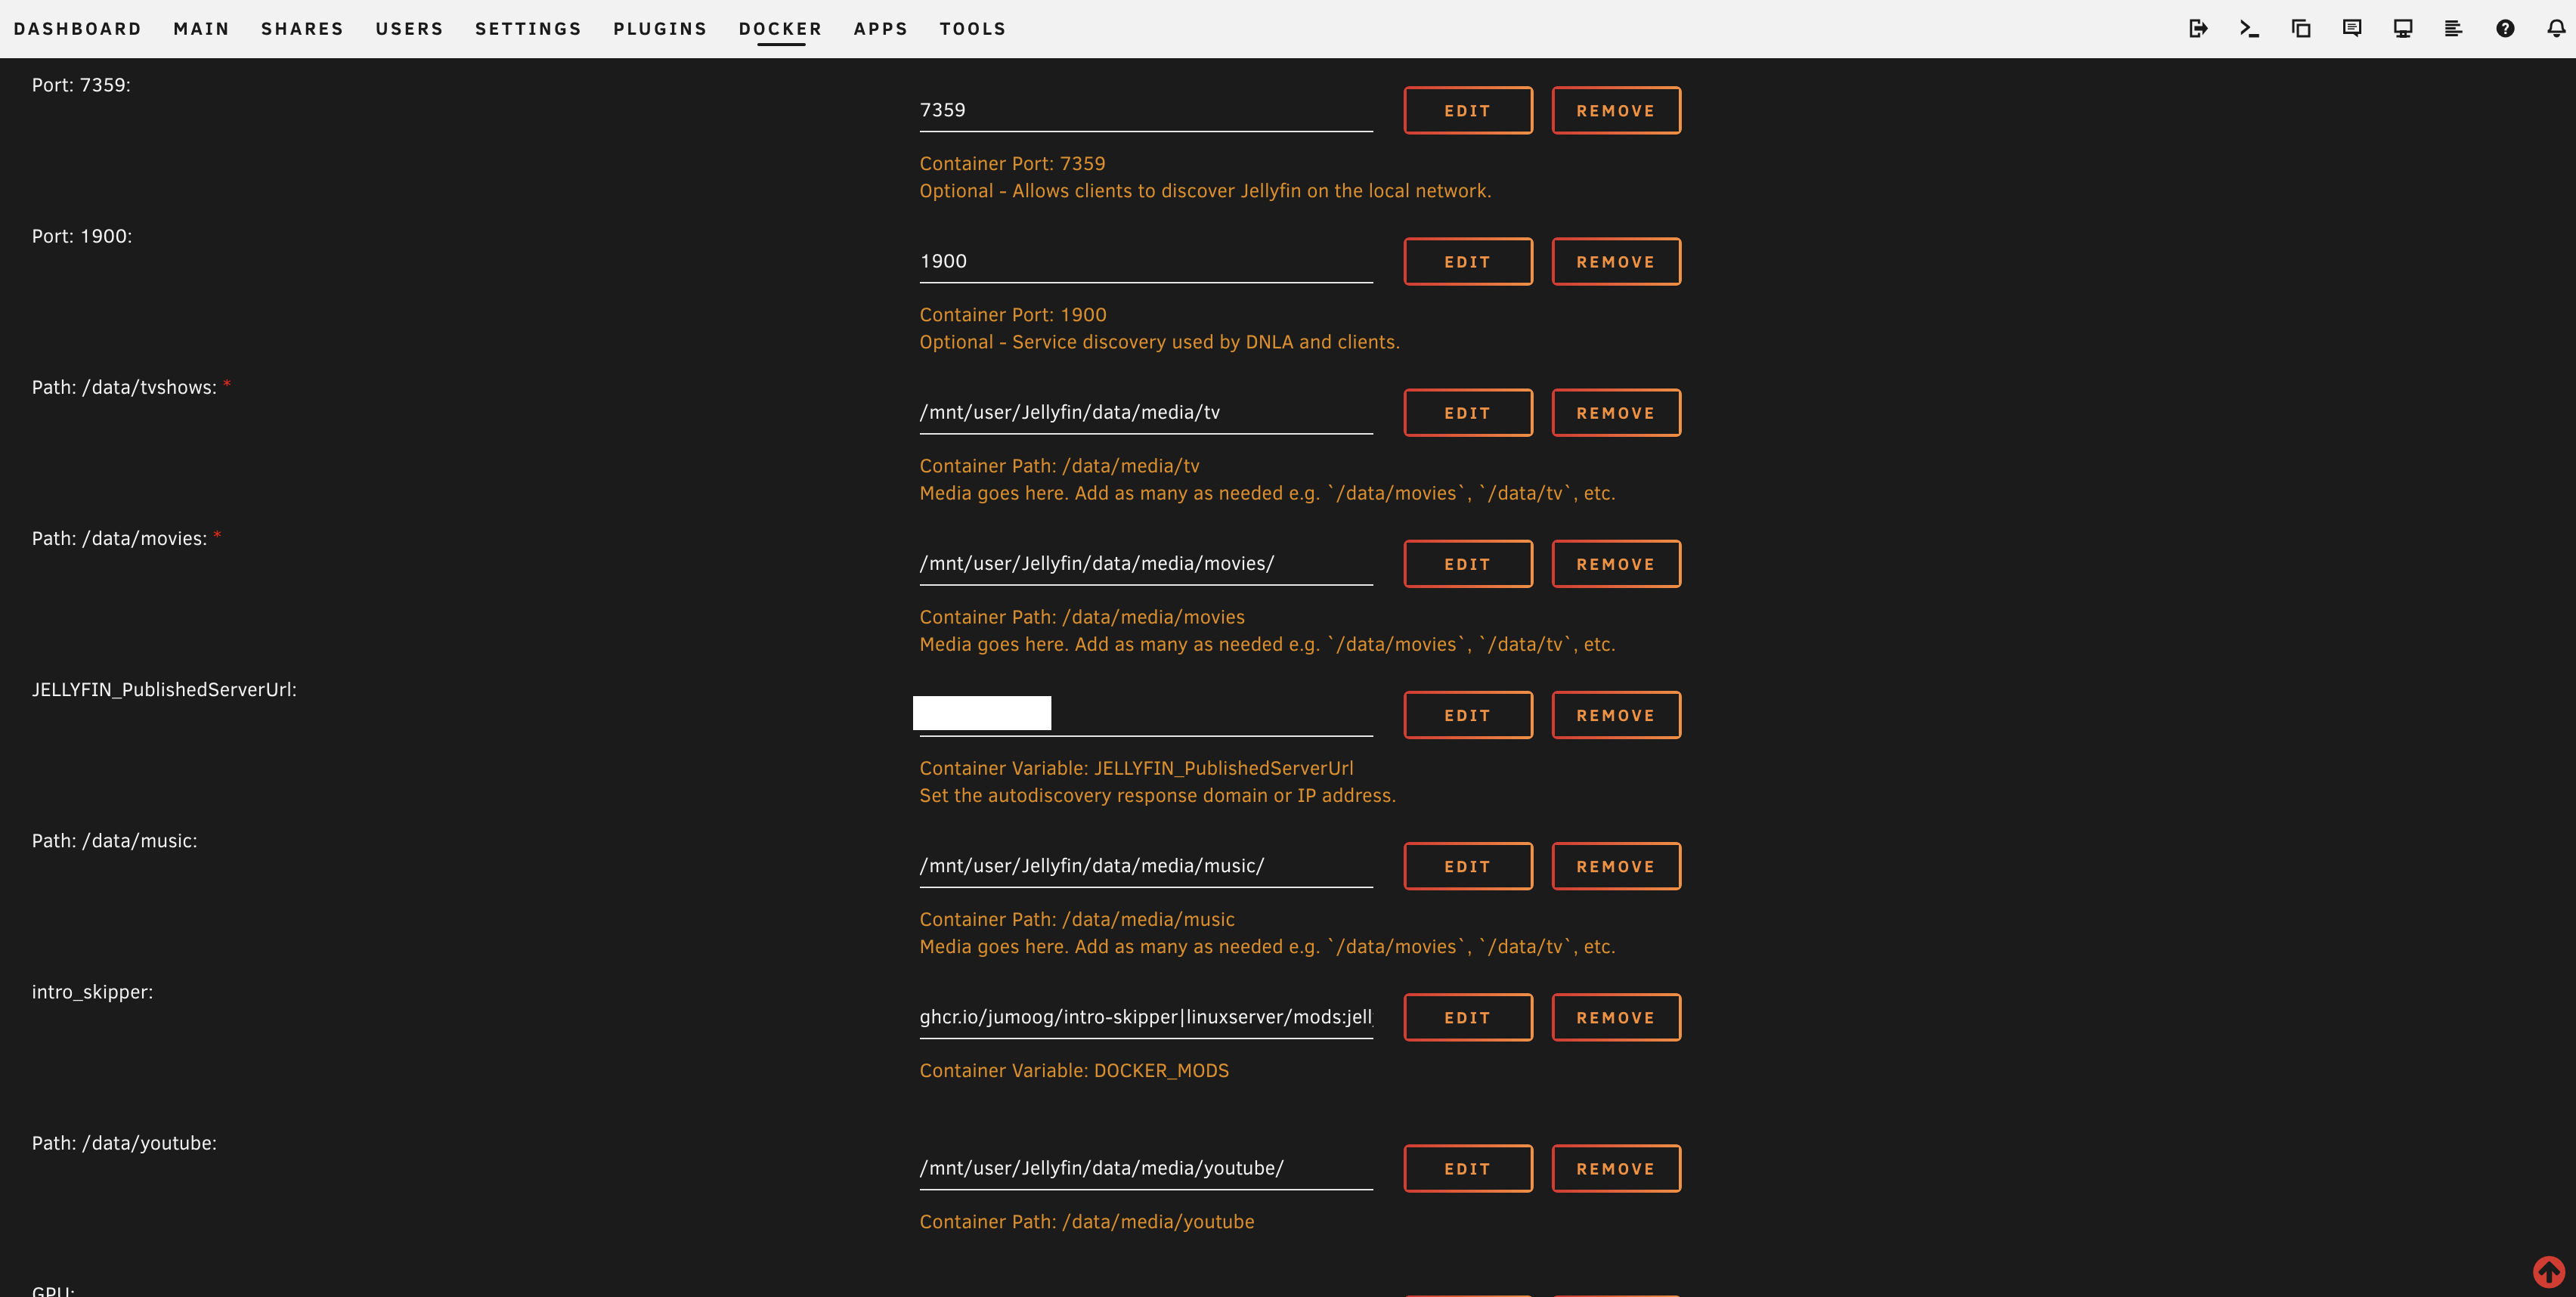The width and height of the screenshot is (2576, 1297).
Task: Open the Dashboard menu item
Action: pyautogui.click(x=77, y=29)
